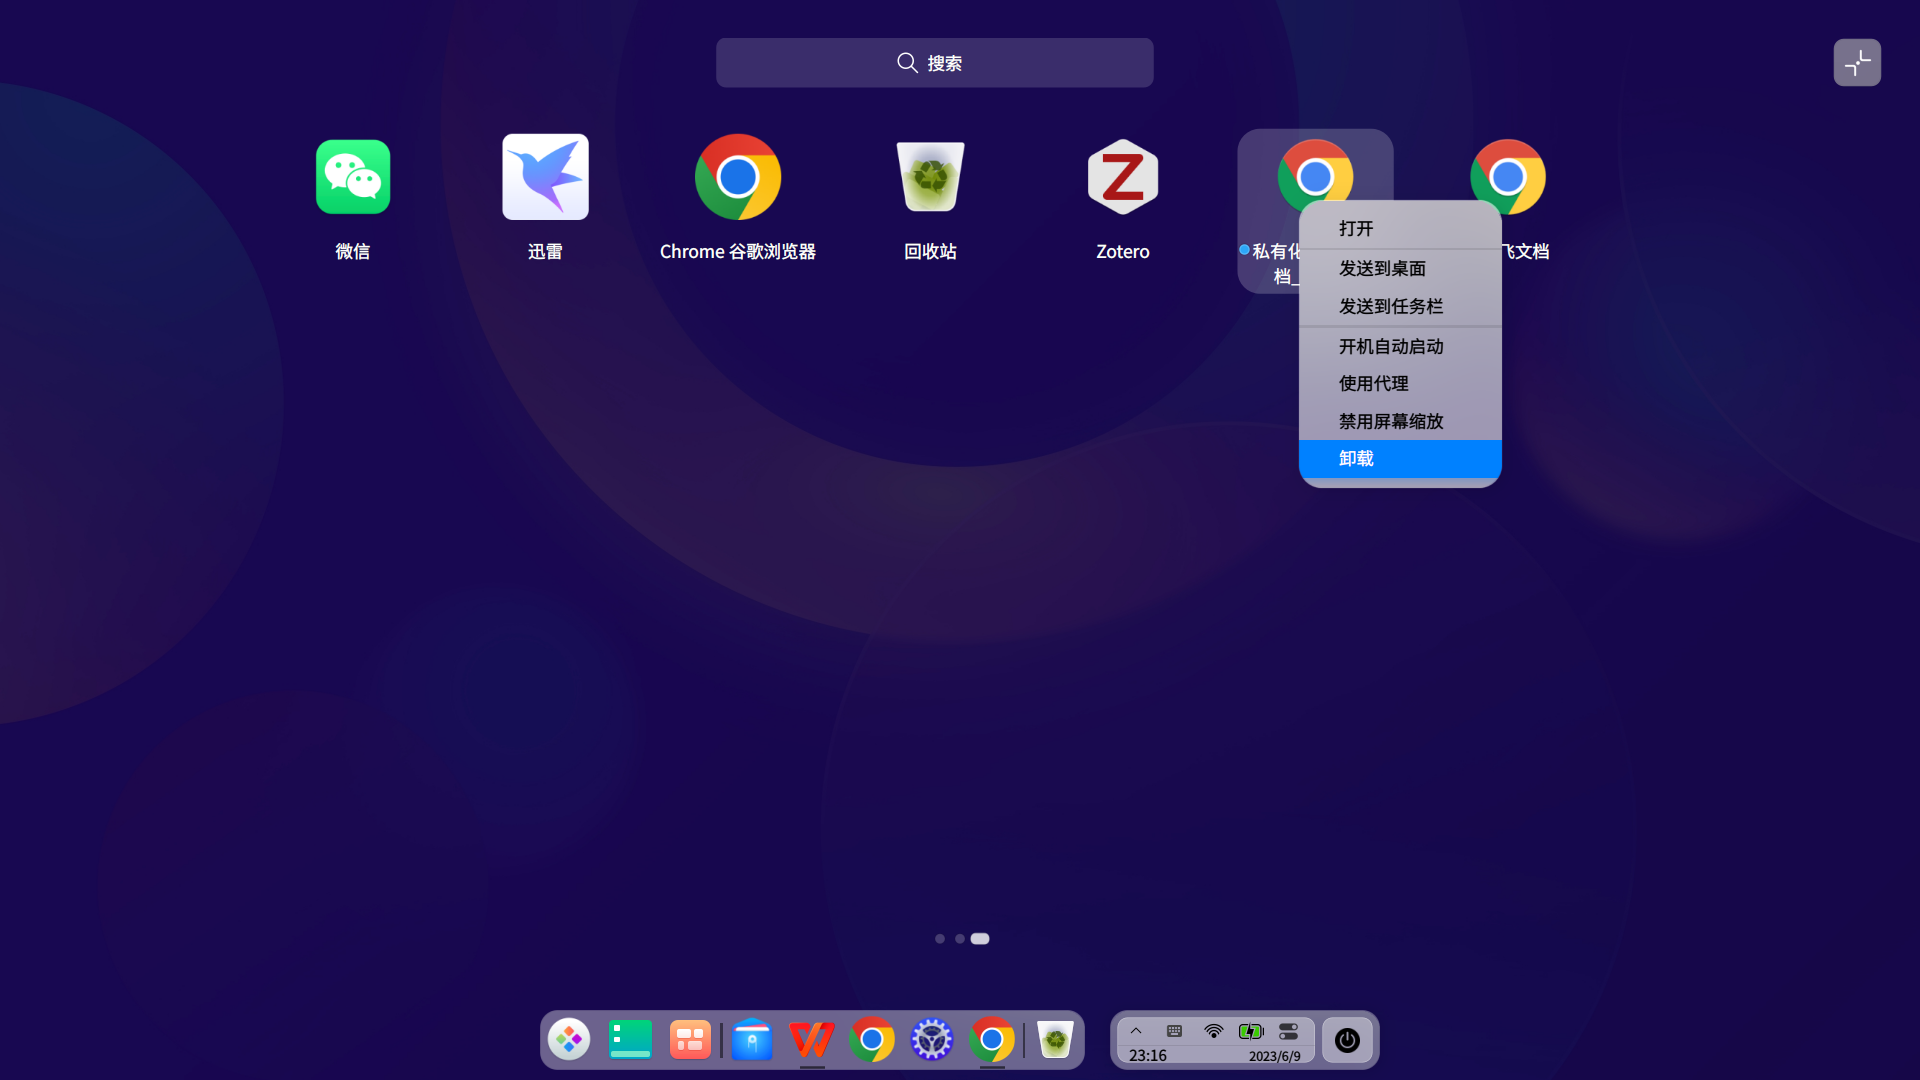Select 使用代理 in the context menu

coord(1400,383)
